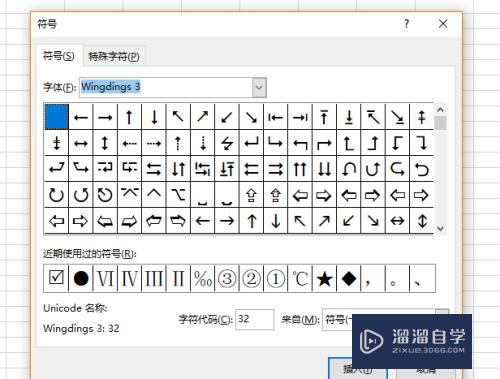
Task: Pick the recent small circle period 。
Action: [x=397, y=278]
